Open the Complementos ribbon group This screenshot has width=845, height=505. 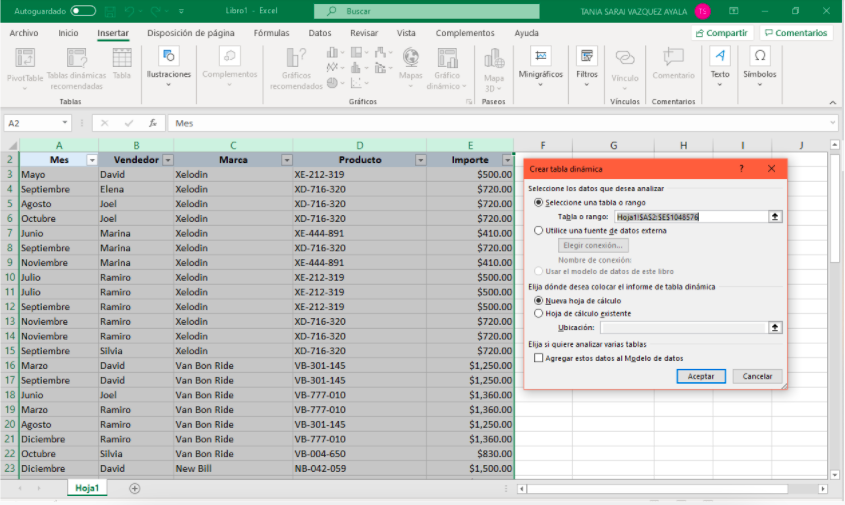pyautogui.click(x=230, y=67)
